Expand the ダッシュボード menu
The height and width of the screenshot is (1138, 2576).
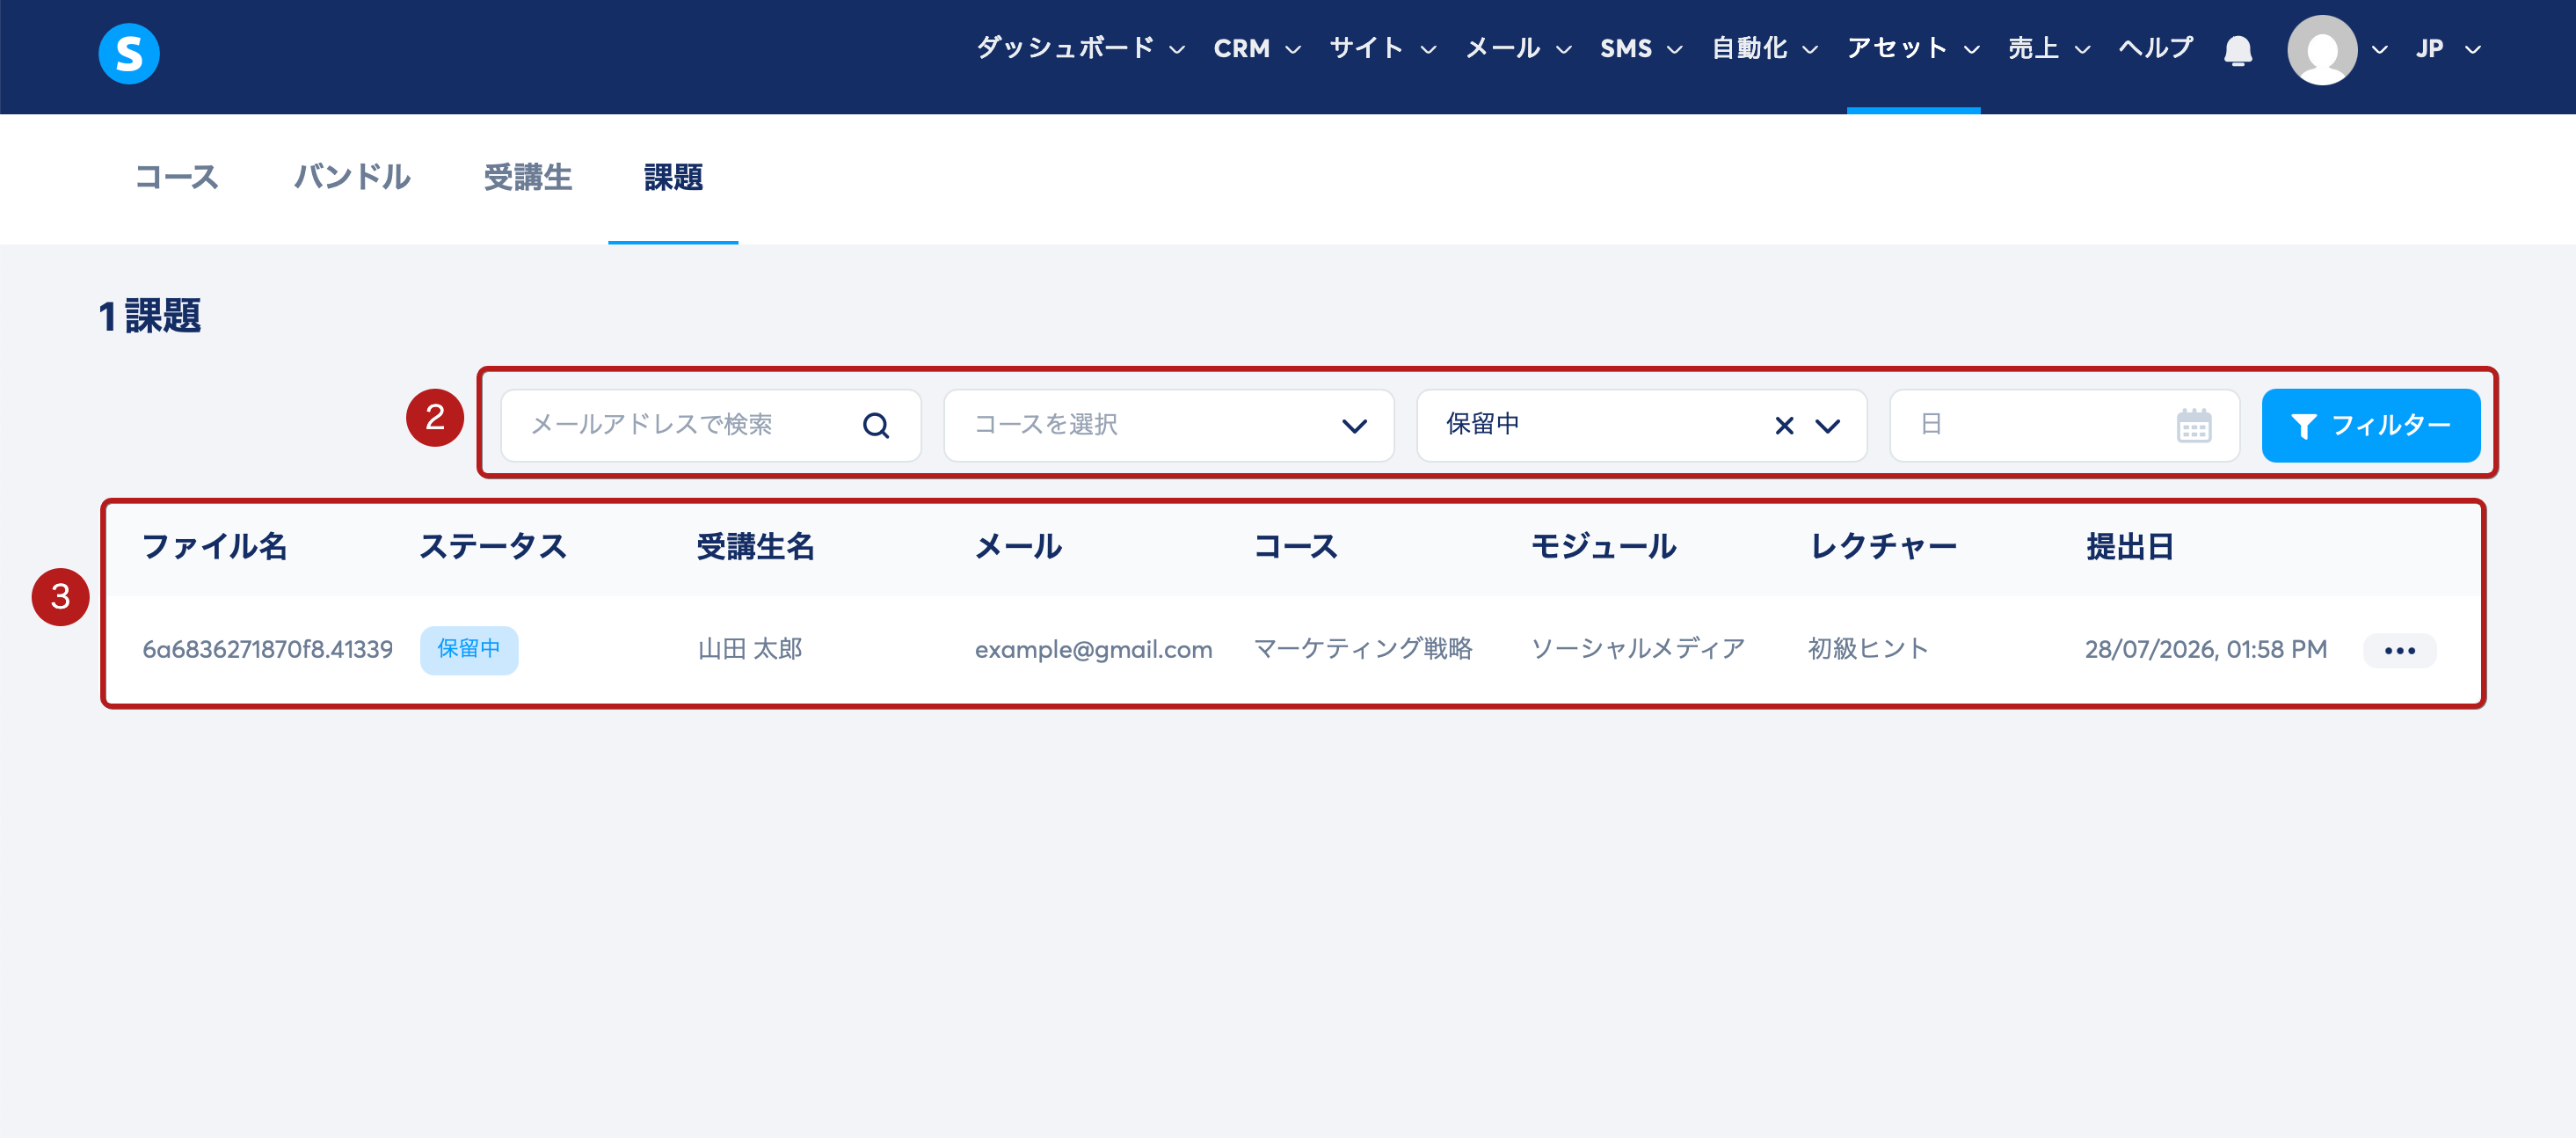click(1080, 48)
